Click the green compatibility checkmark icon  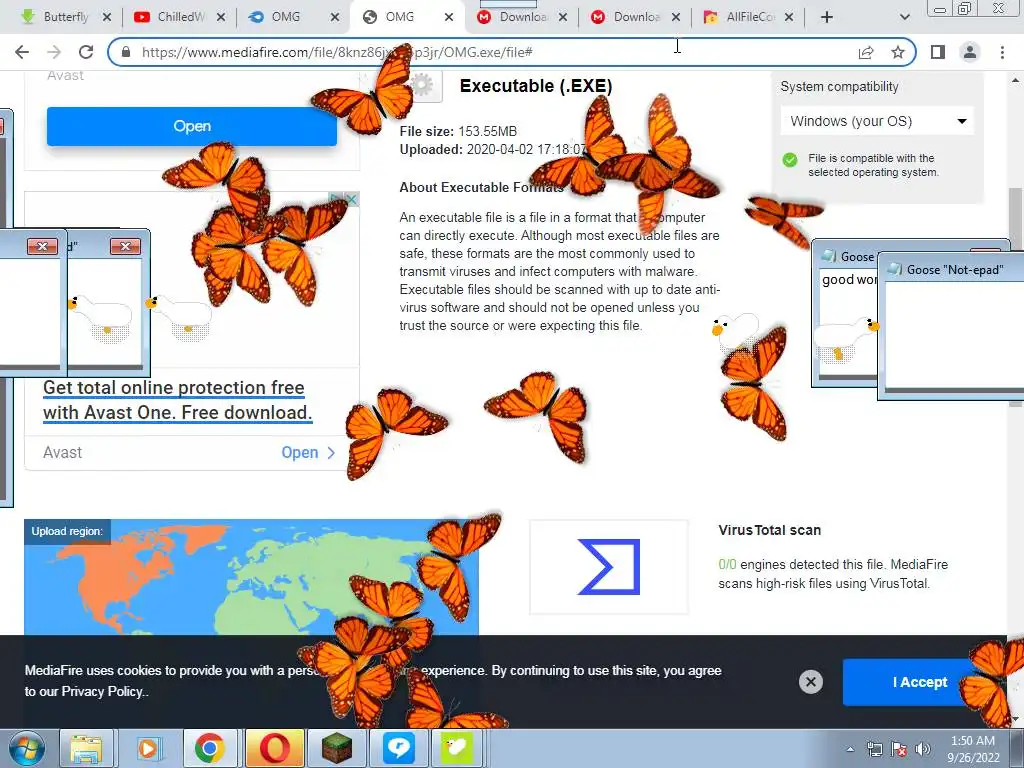point(790,159)
